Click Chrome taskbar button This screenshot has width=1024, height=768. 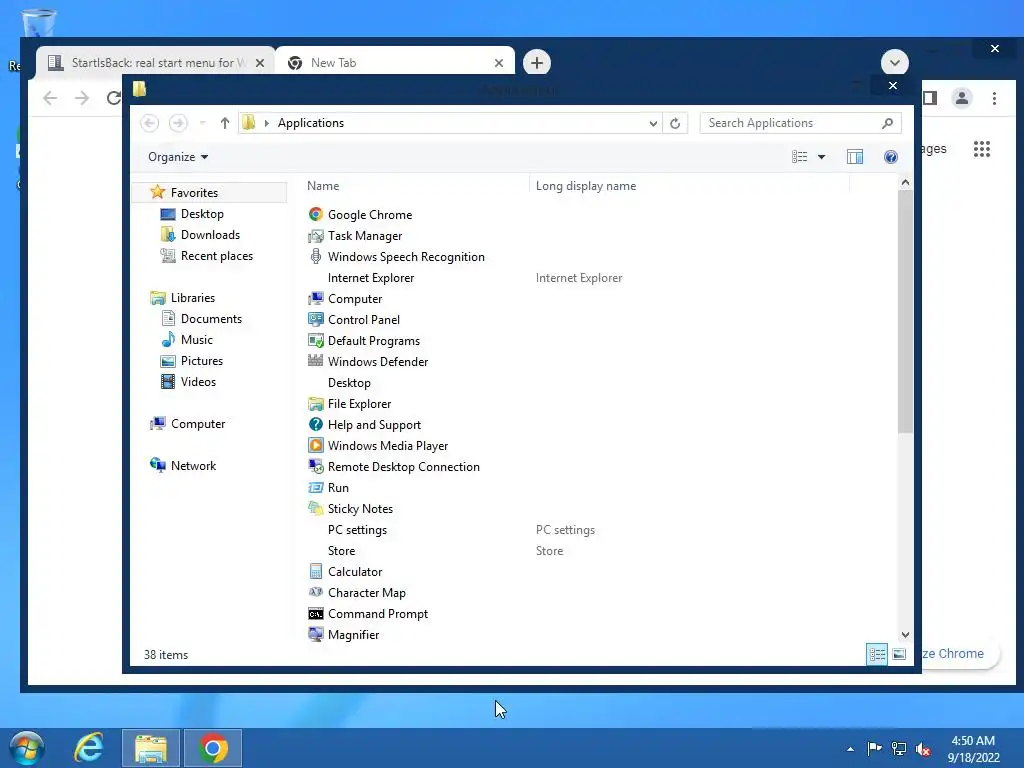213,748
